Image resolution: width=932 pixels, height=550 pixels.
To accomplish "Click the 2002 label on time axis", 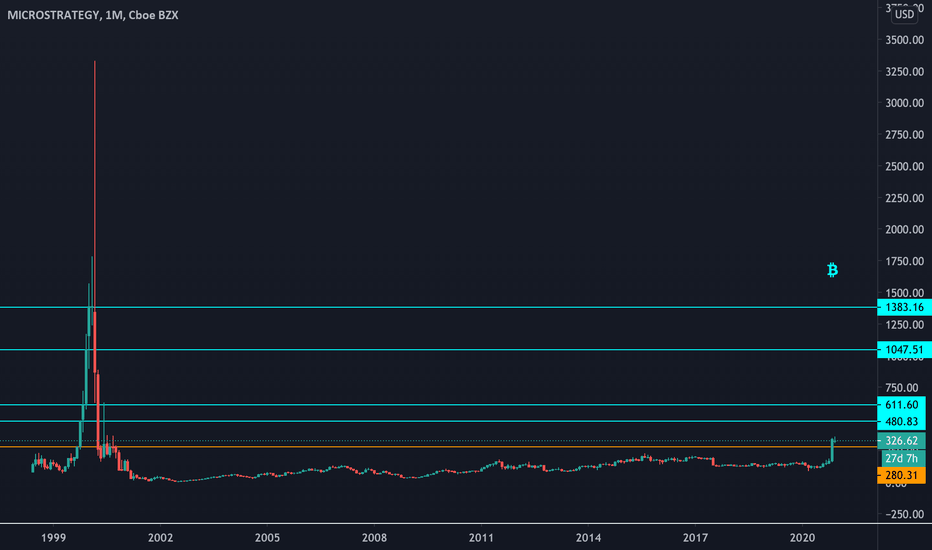I will pyautogui.click(x=160, y=538).
